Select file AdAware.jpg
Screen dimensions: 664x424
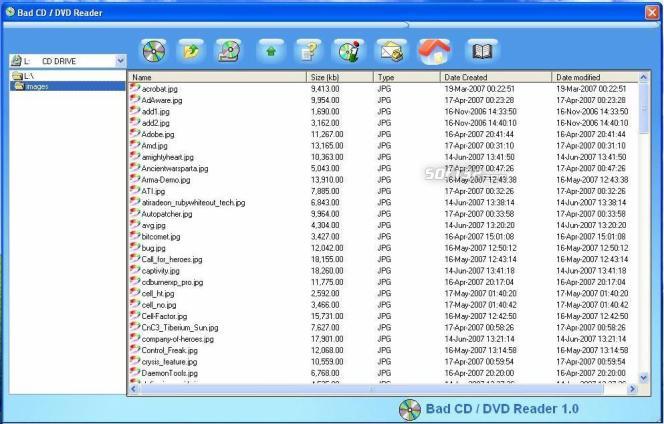point(161,100)
